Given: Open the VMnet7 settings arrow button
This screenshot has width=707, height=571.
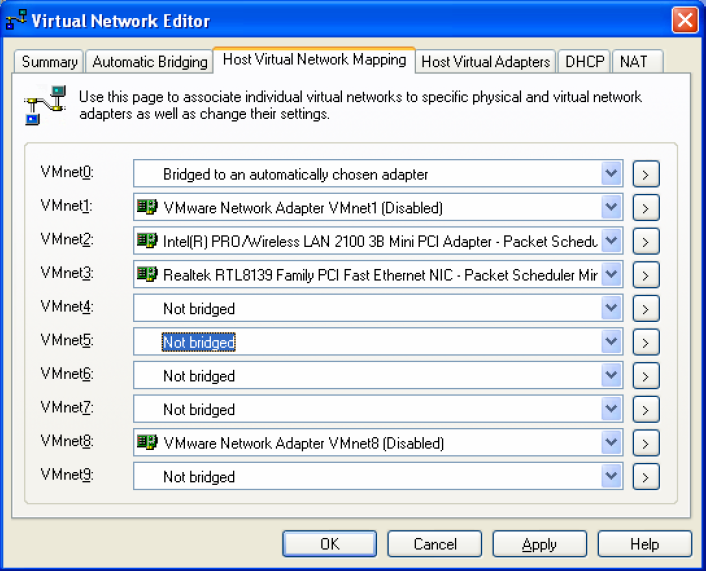Looking at the screenshot, I should (x=646, y=410).
